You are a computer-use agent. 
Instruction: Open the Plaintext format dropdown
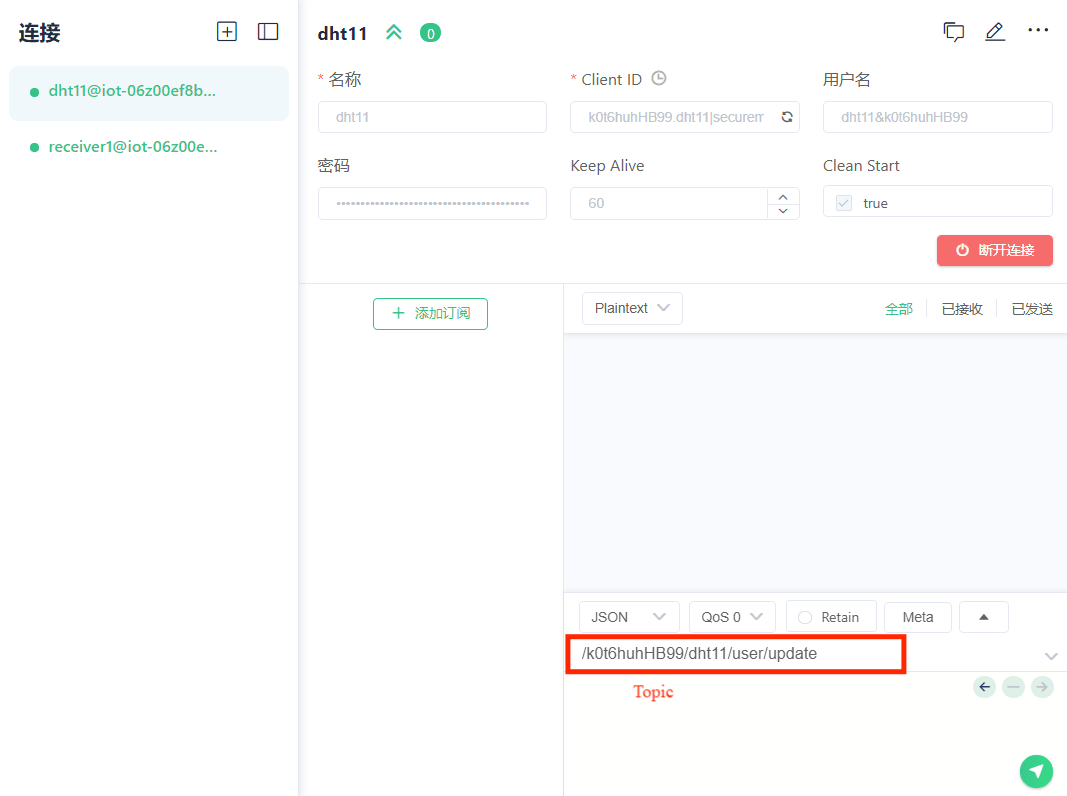[x=632, y=308]
